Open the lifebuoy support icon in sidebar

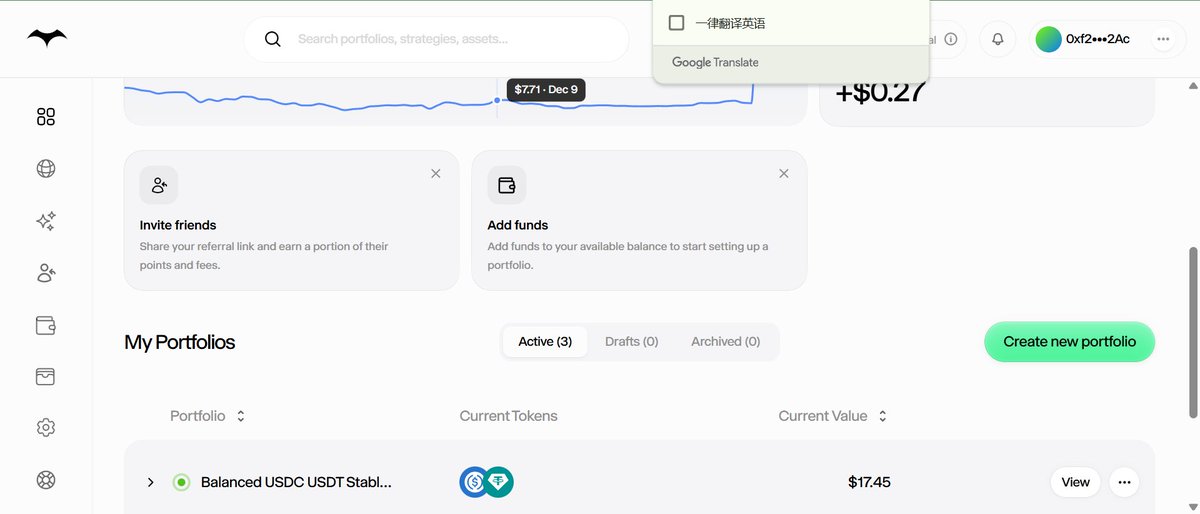pos(45,480)
